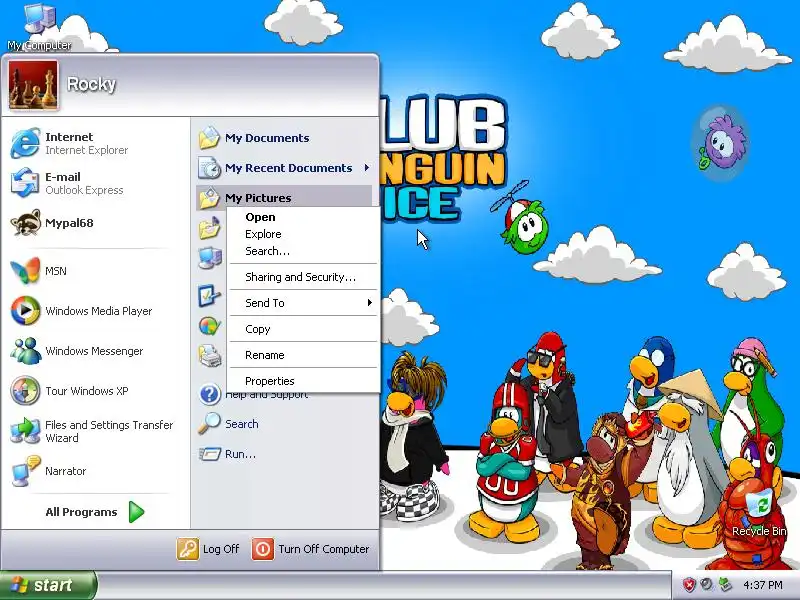This screenshot has height=600, width=800.
Task: Open the MSN butterfly icon
Action: pos(25,271)
